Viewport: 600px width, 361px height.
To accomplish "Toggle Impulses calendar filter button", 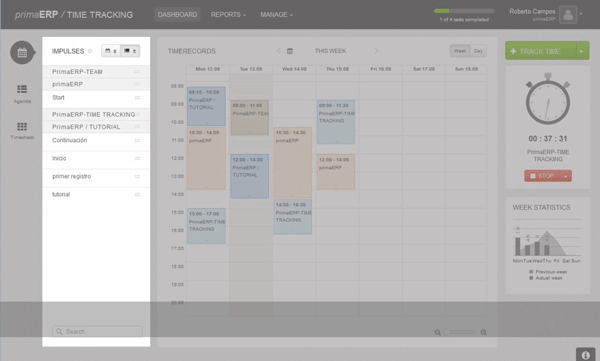I will click(111, 51).
